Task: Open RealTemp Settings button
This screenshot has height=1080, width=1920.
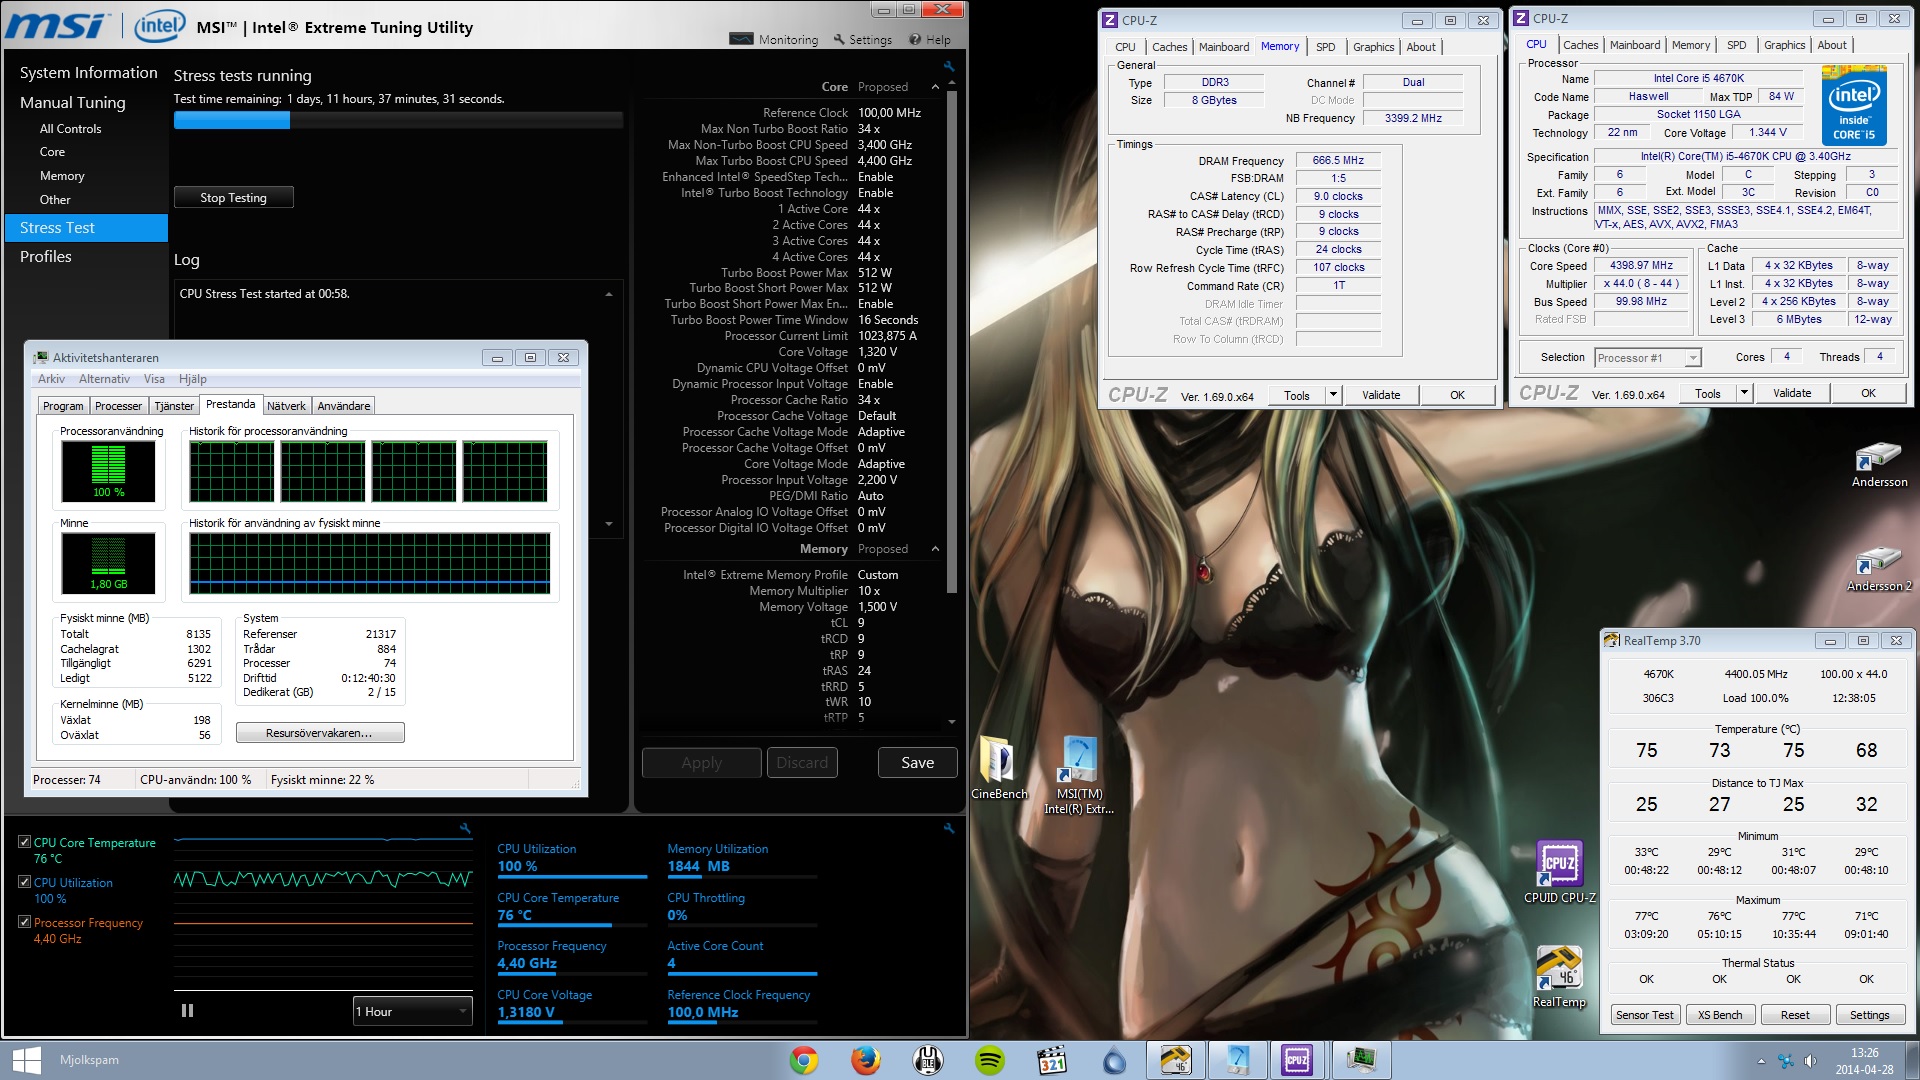Action: pos(1869,1015)
